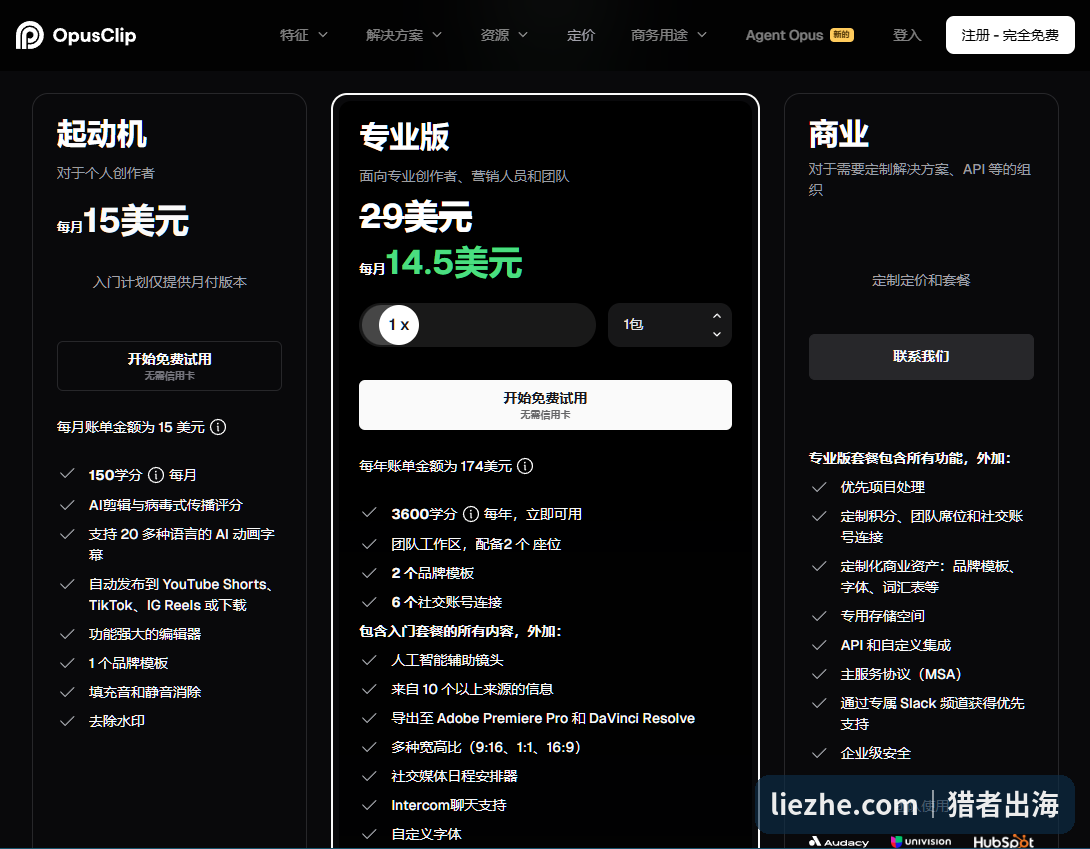Viewport: 1090px width, 849px height.
Task: Click the 支持 20 多种语言 AI 字幕 feature
Action: pyautogui.click(x=181, y=544)
